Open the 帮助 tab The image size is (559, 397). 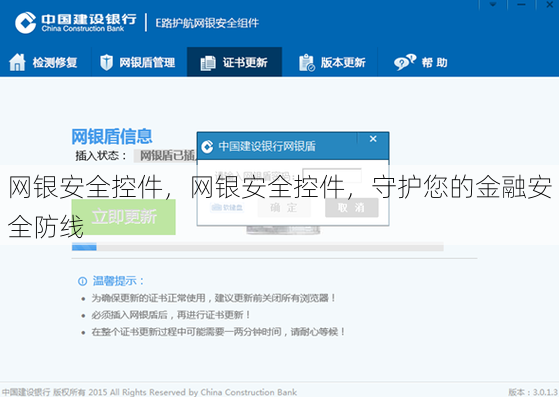tap(421, 62)
